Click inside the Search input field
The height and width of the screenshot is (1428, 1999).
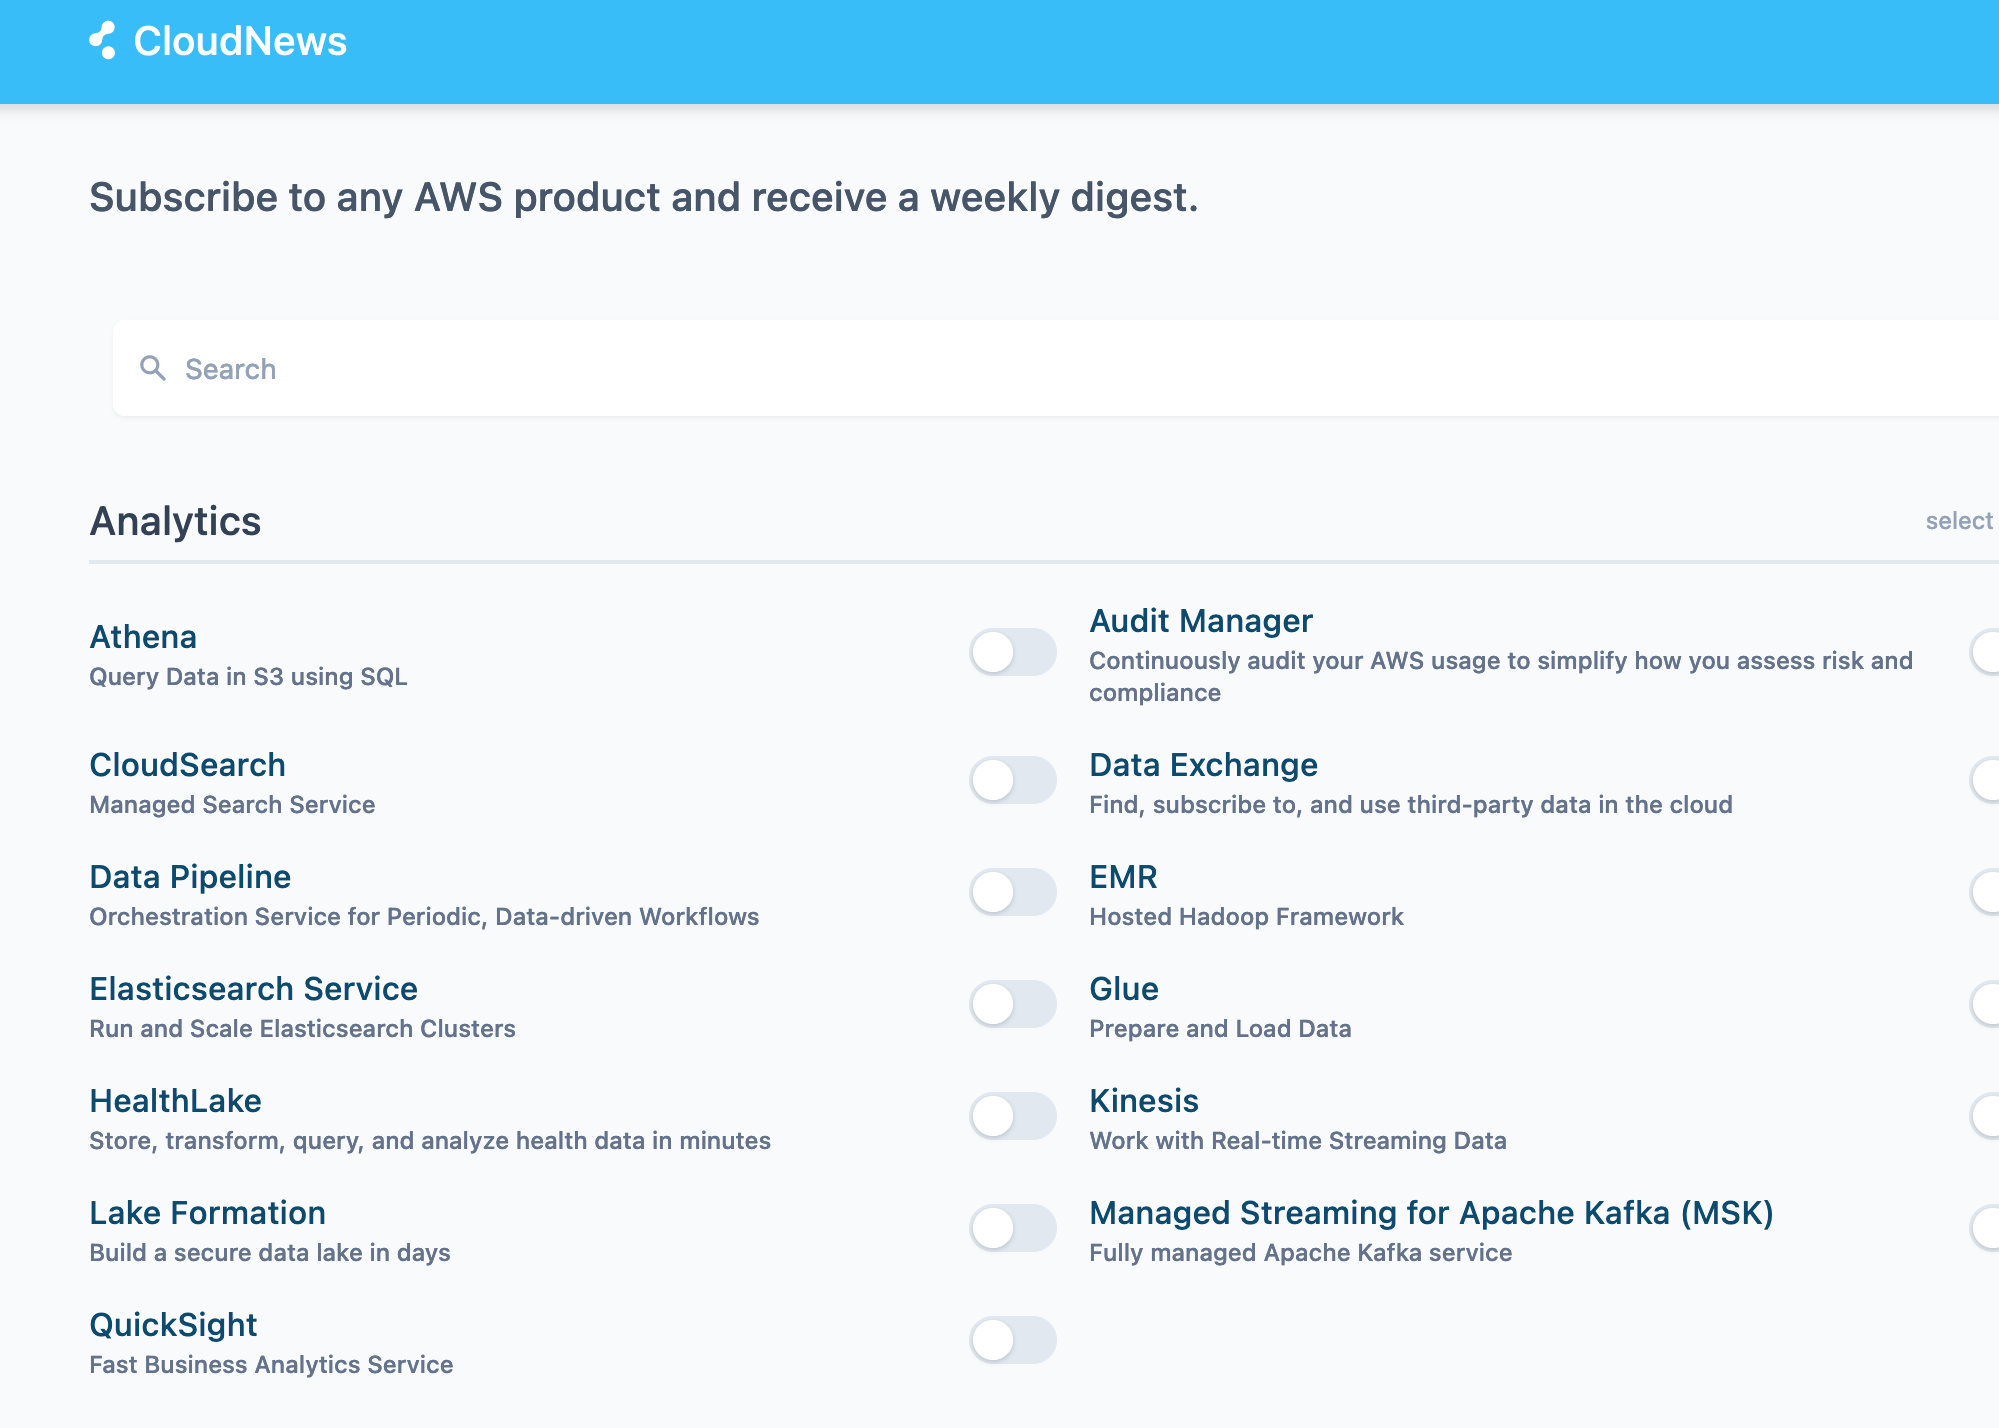pos(600,368)
